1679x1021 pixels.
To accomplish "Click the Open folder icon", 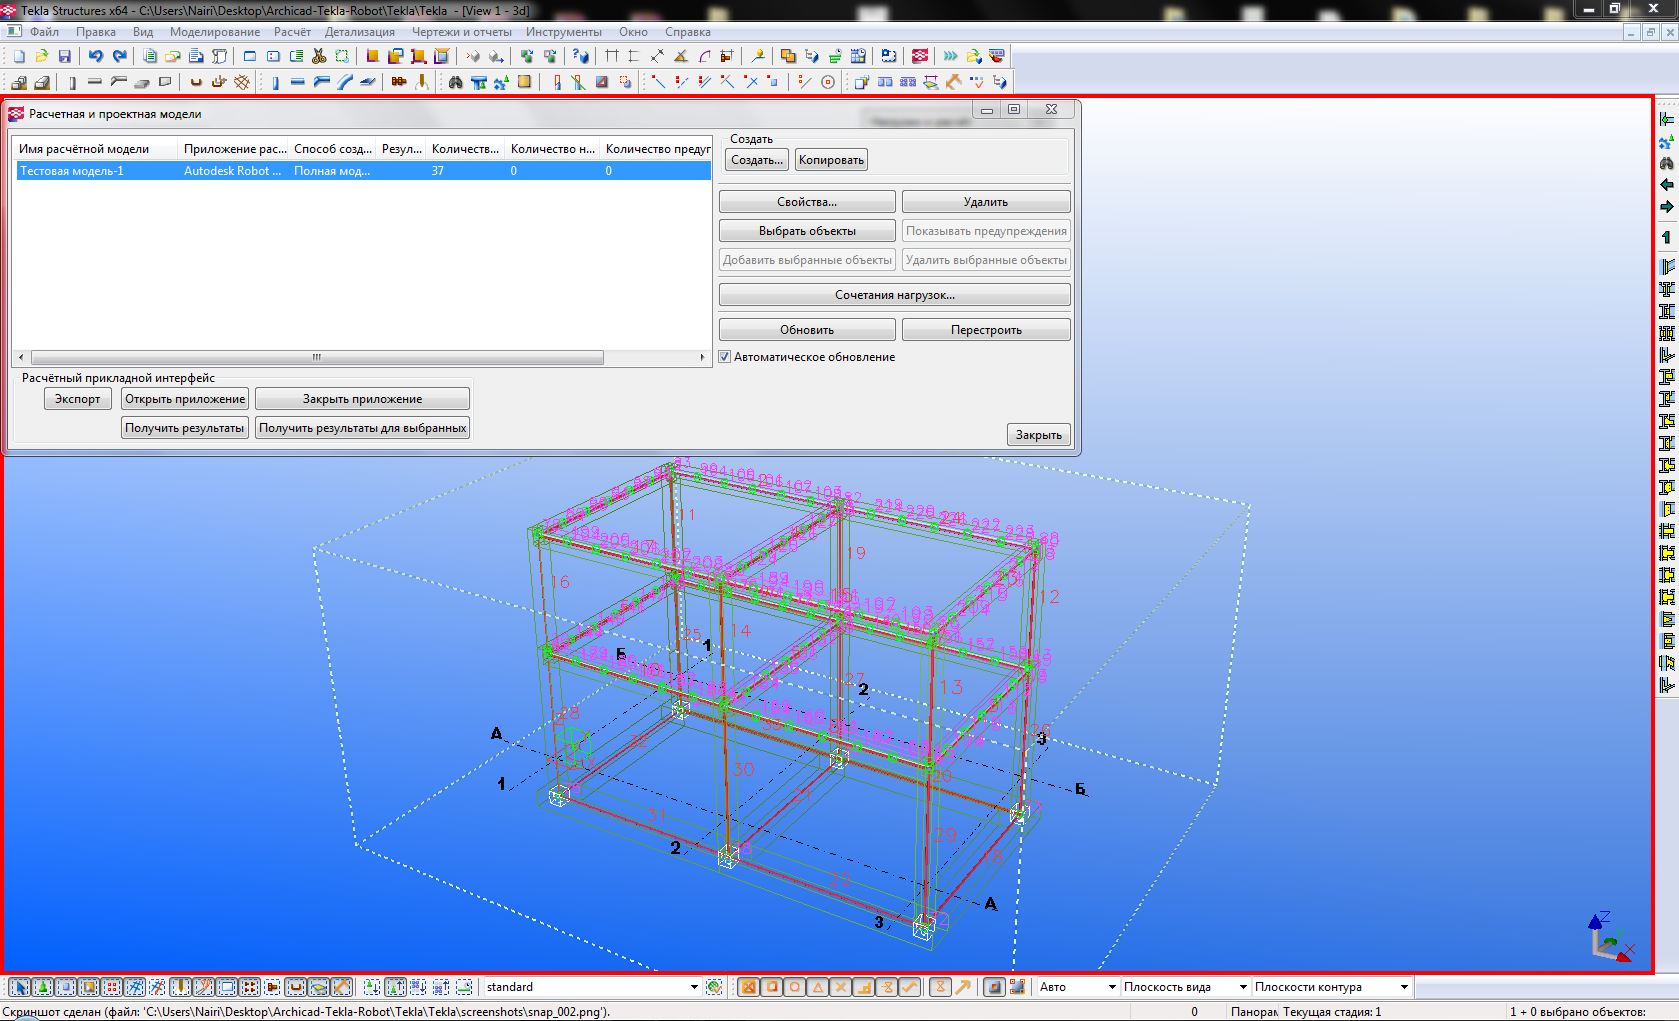I will click(42, 57).
